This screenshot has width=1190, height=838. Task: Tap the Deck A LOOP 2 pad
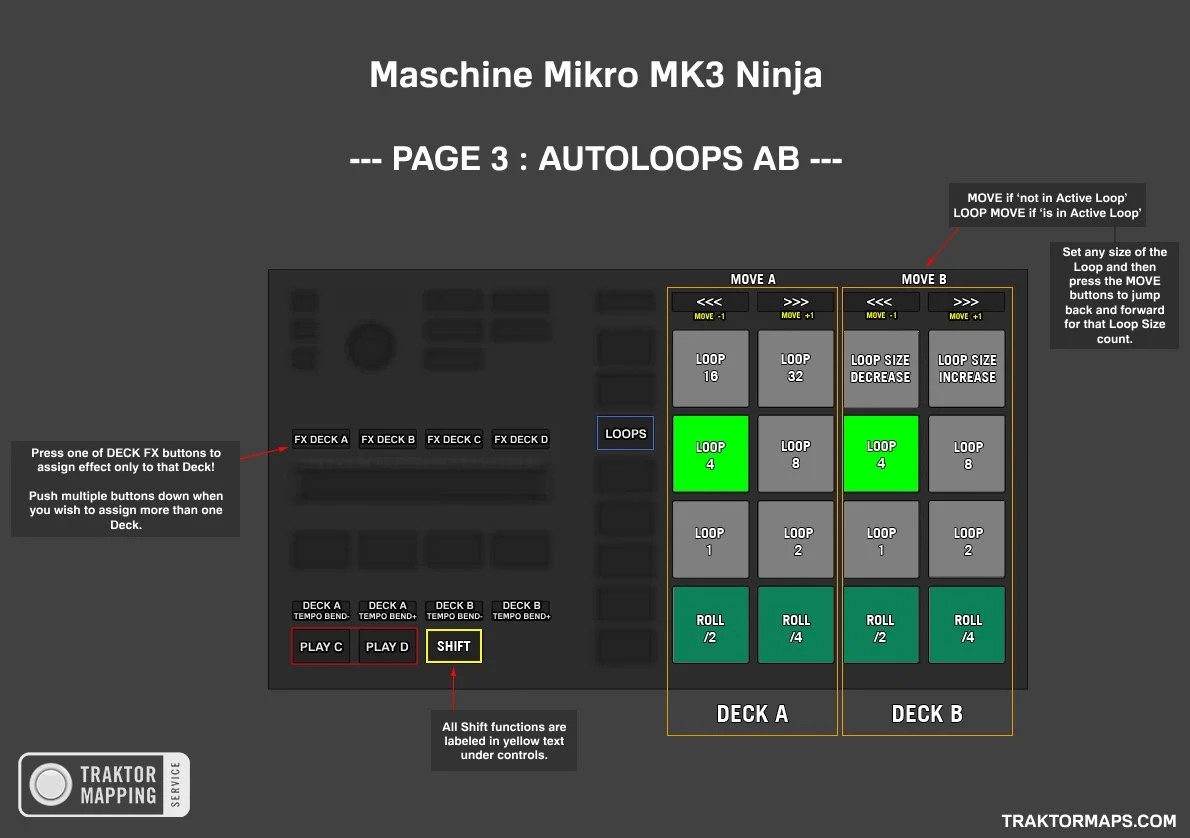click(795, 540)
